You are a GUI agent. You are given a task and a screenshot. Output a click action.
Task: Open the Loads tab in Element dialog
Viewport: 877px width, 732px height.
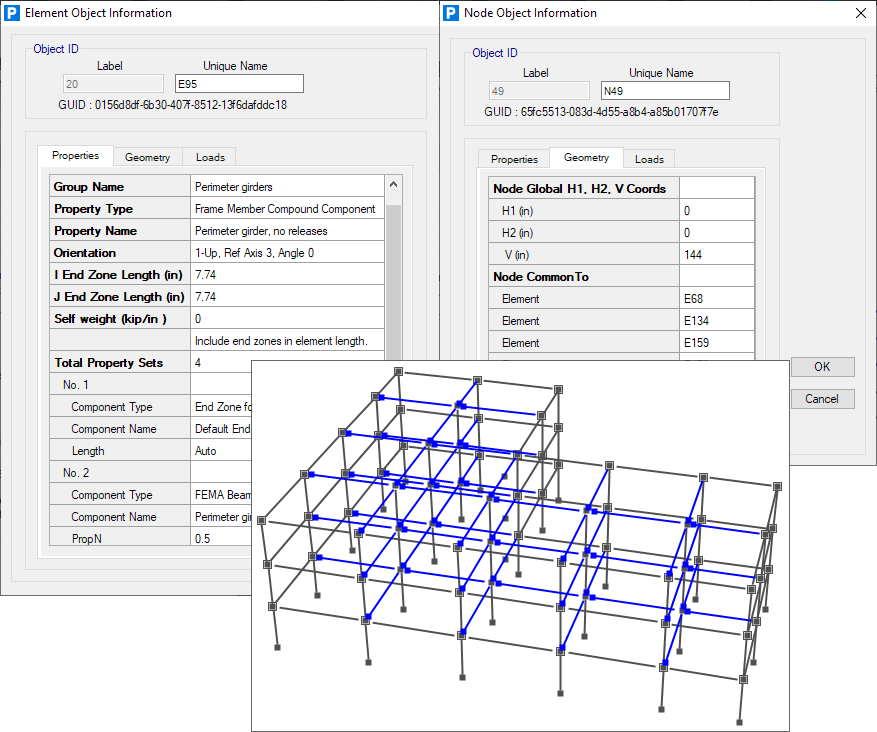(210, 157)
